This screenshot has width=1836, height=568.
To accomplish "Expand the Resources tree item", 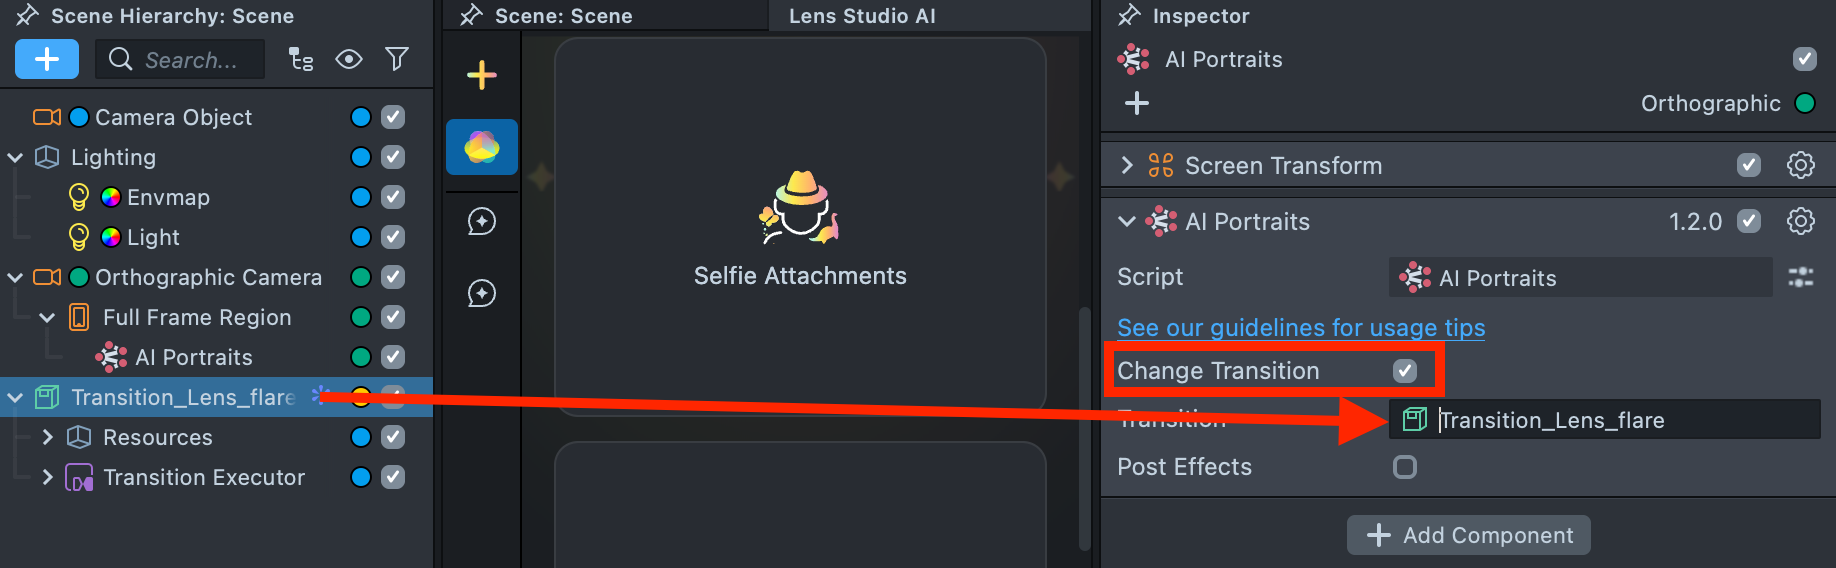I will [47, 437].
